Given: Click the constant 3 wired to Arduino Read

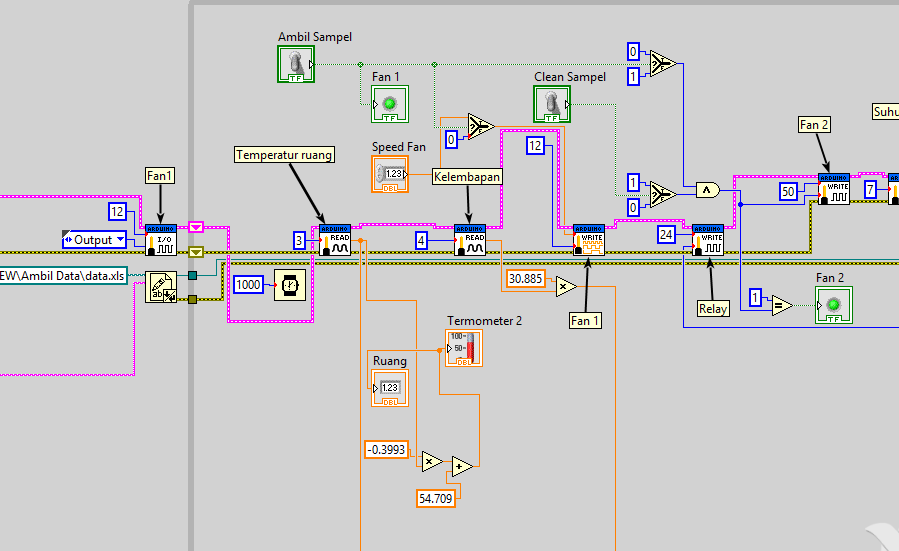Looking at the screenshot, I should (x=299, y=240).
